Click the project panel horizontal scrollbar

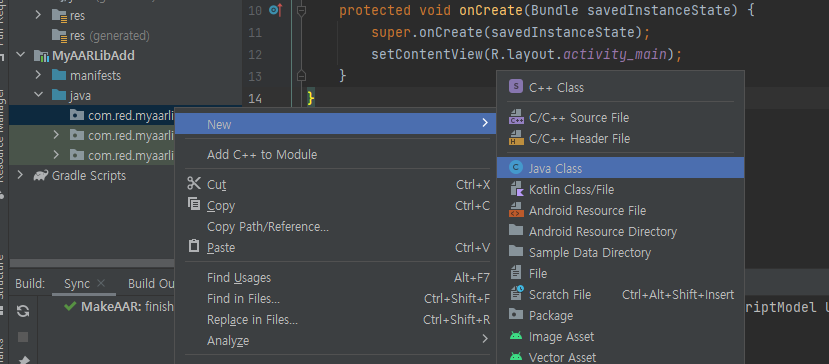[x=93, y=263]
